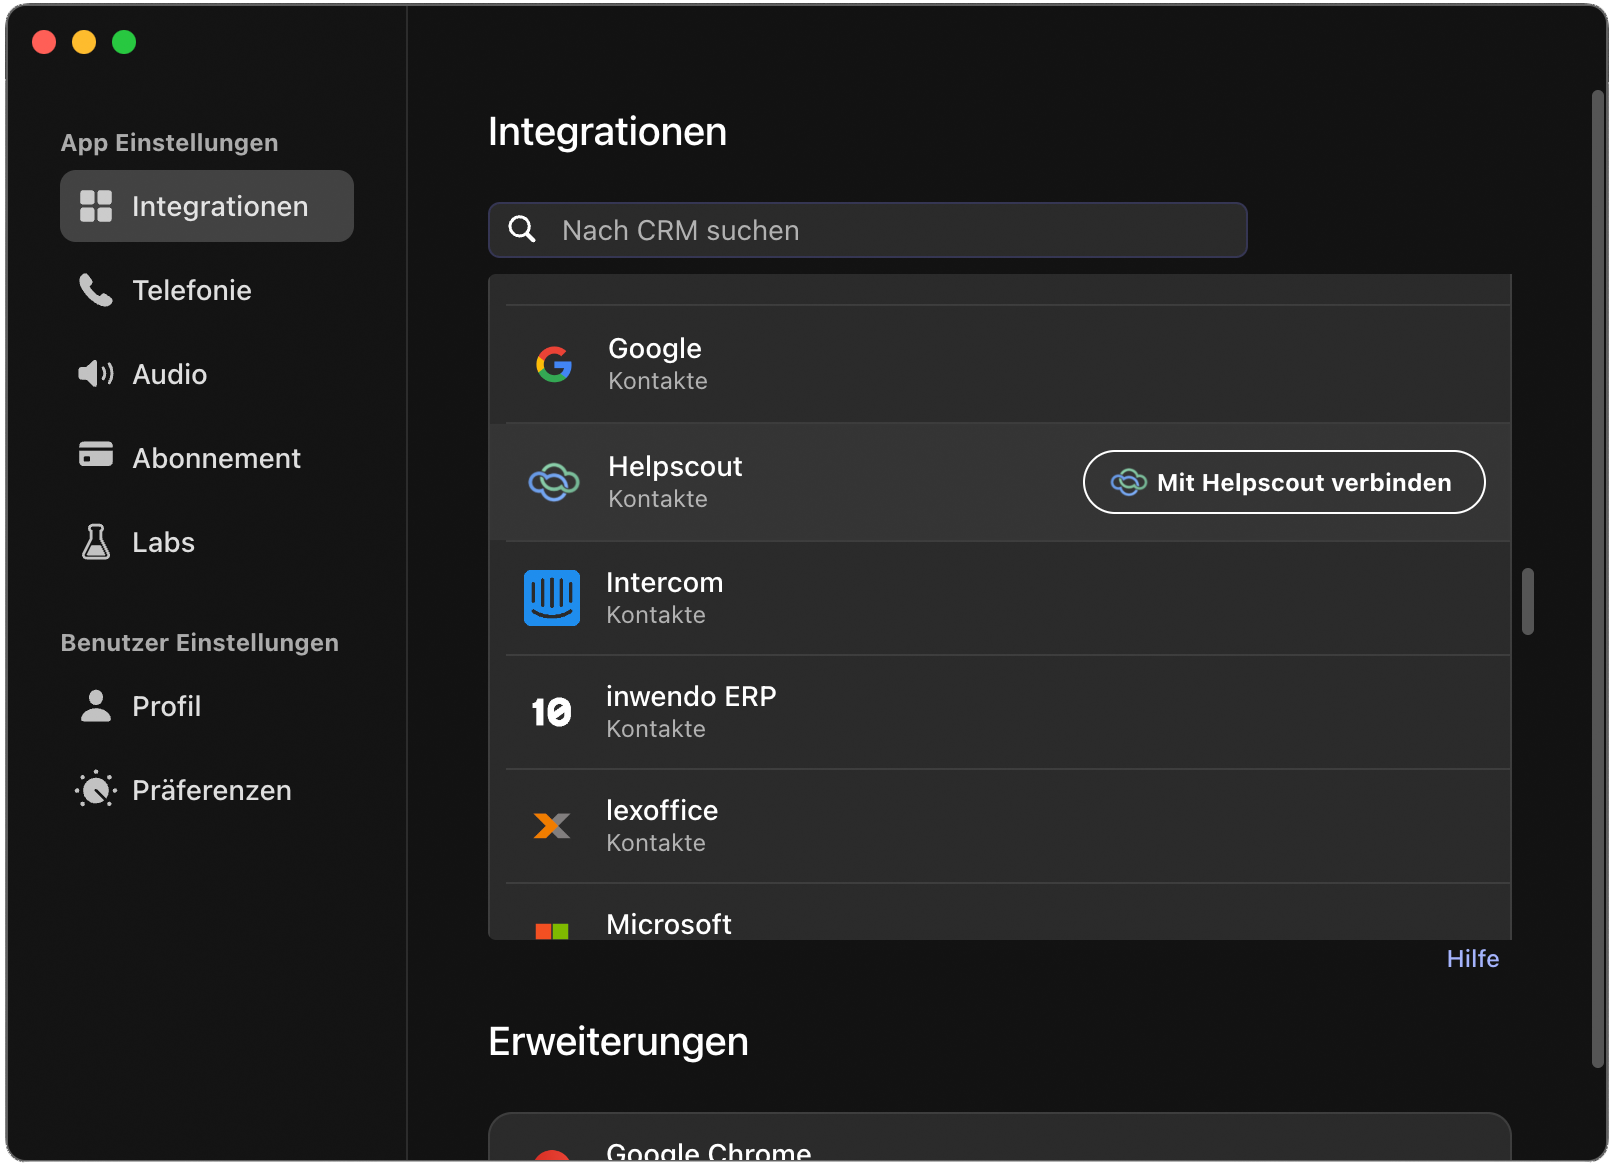Click the search magnifier icon
Screen dimensions: 1613x1163
522,230
